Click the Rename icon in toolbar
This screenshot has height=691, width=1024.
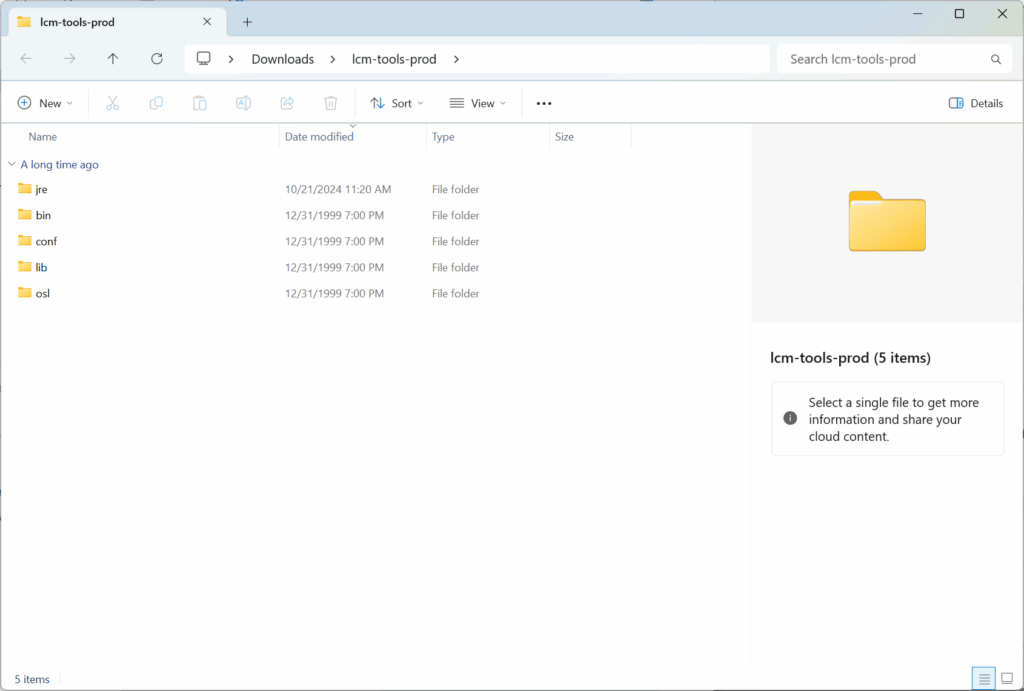tap(243, 103)
